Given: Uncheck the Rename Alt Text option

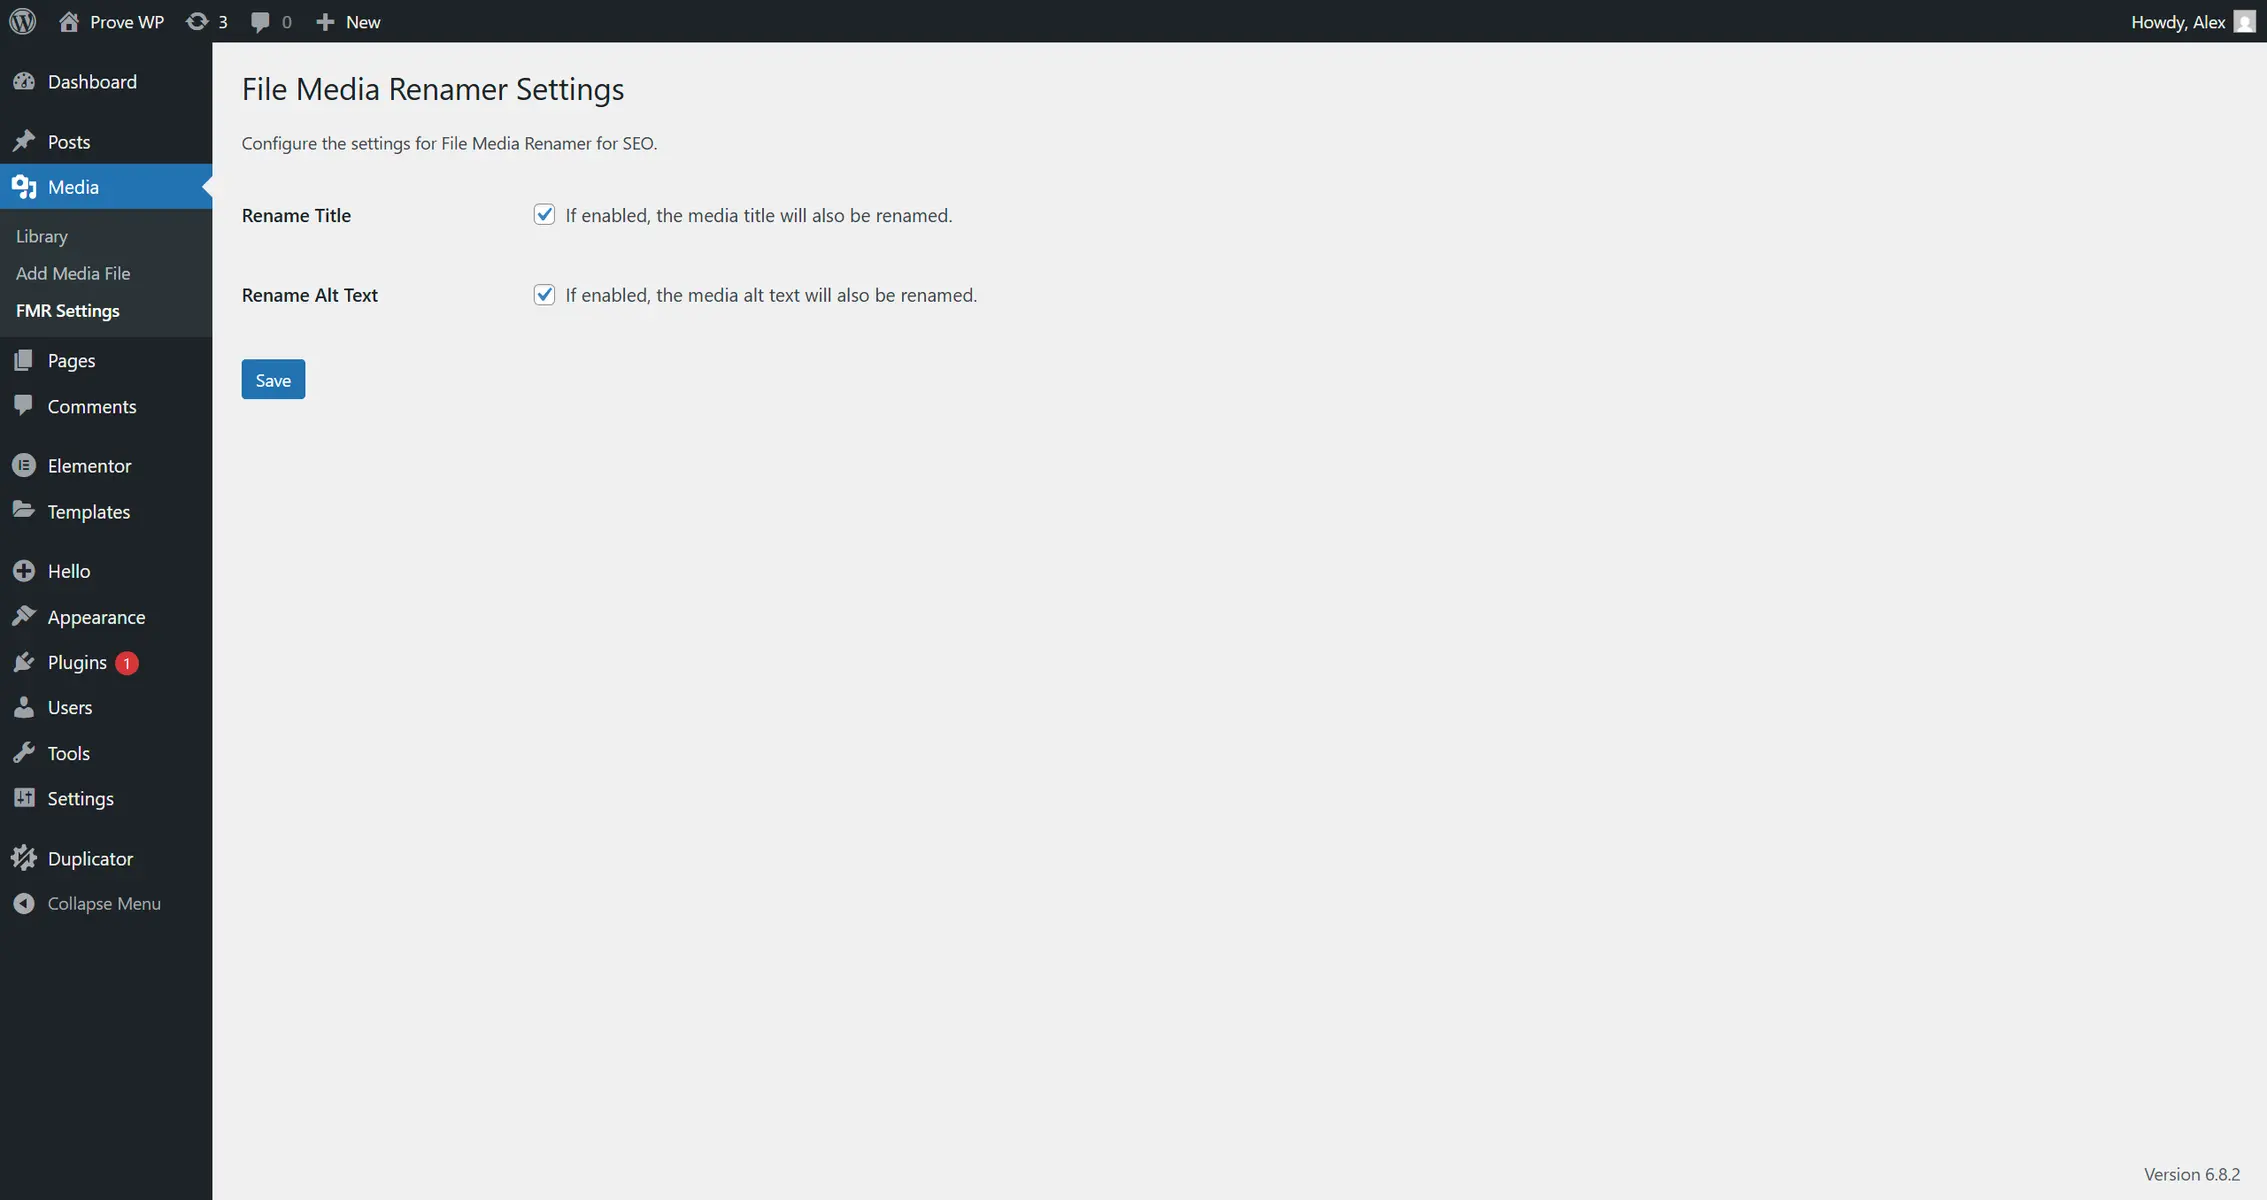Looking at the screenshot, I should 544,294.
